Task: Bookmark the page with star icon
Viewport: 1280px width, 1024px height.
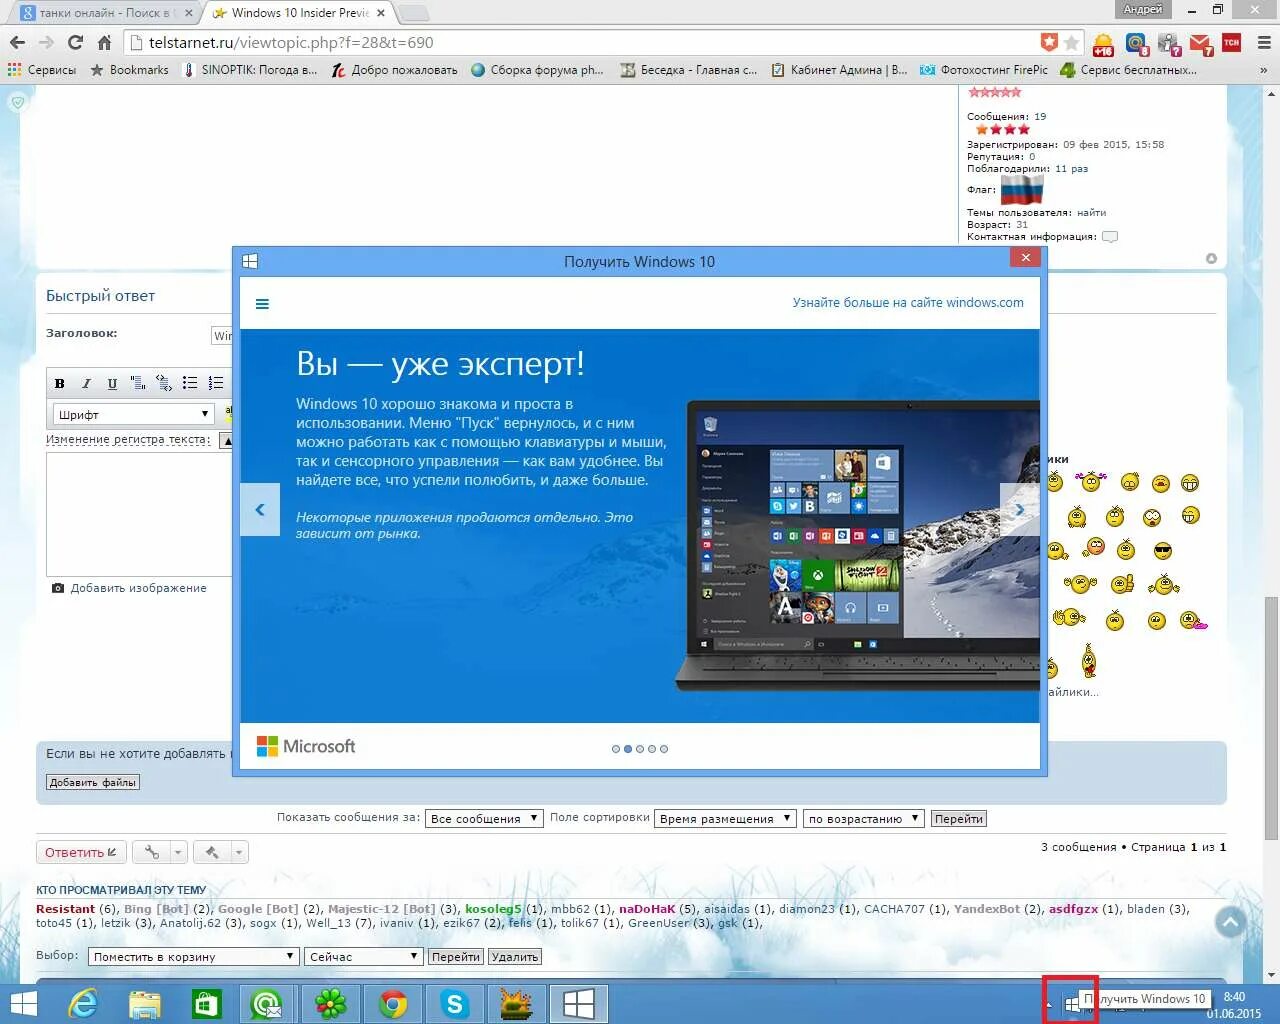Action: click(1071, 42)
